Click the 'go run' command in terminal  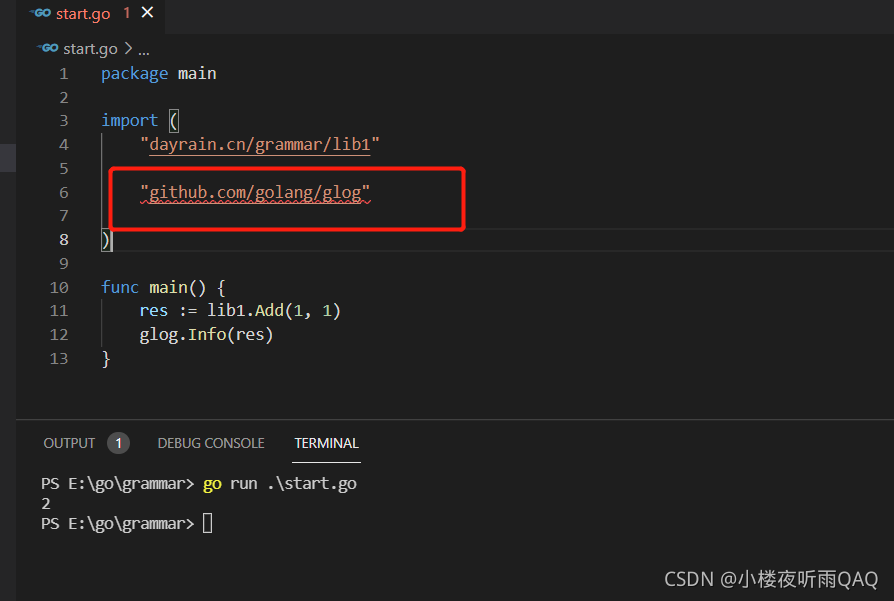[x=230, y=484]
